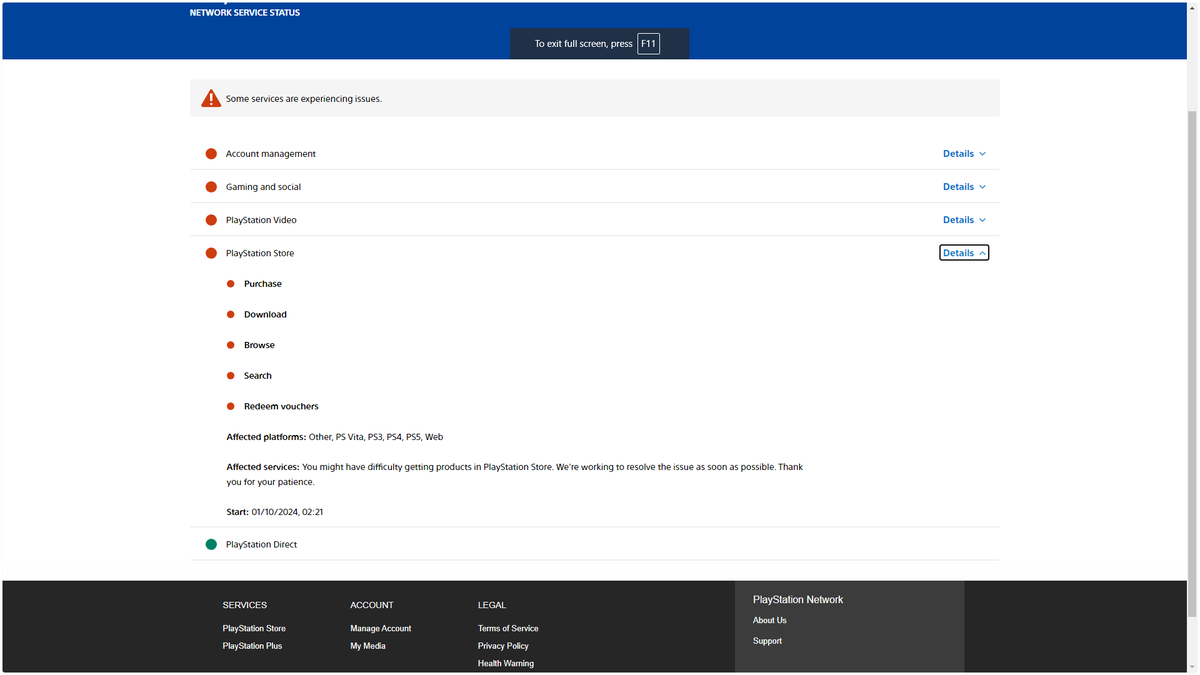Viewport: 1200px width, 675px height.
Task: Click the SERVICES footer heading
Action: 245,605
